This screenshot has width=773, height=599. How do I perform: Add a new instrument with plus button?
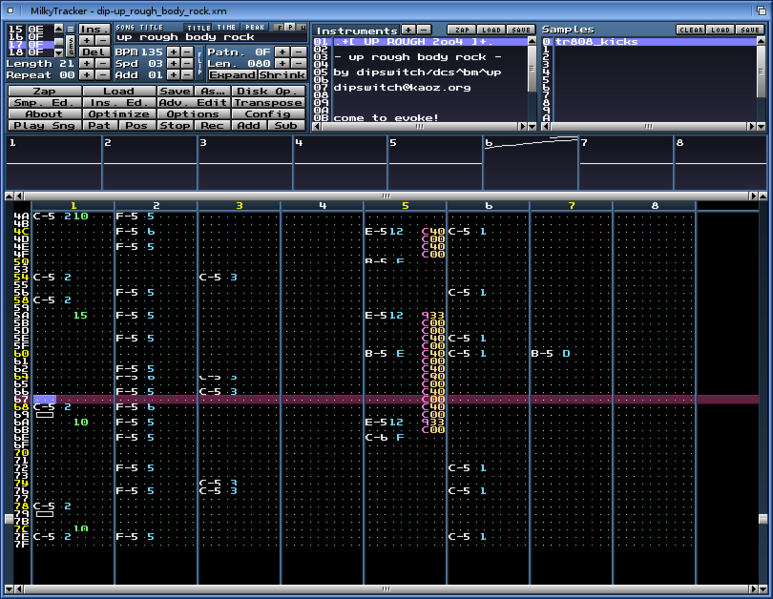(408, 30)
